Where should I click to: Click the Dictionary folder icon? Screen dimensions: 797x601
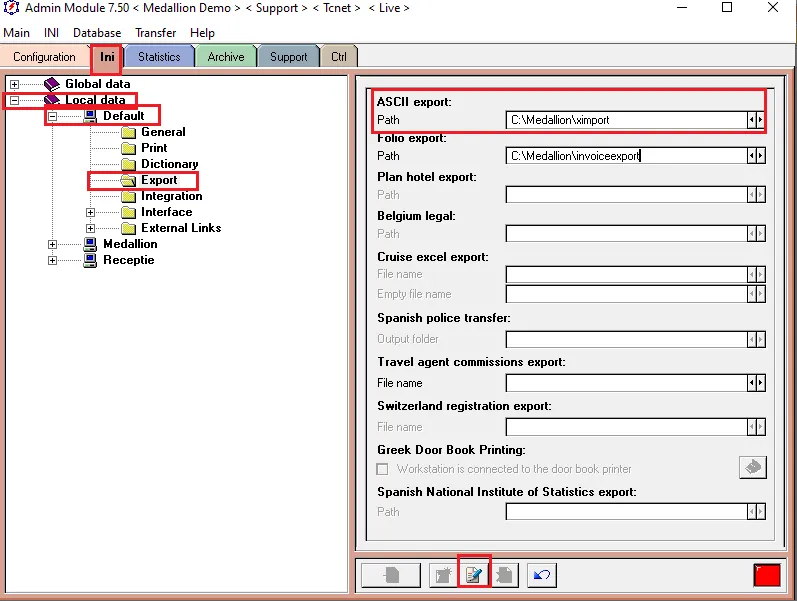129,164
